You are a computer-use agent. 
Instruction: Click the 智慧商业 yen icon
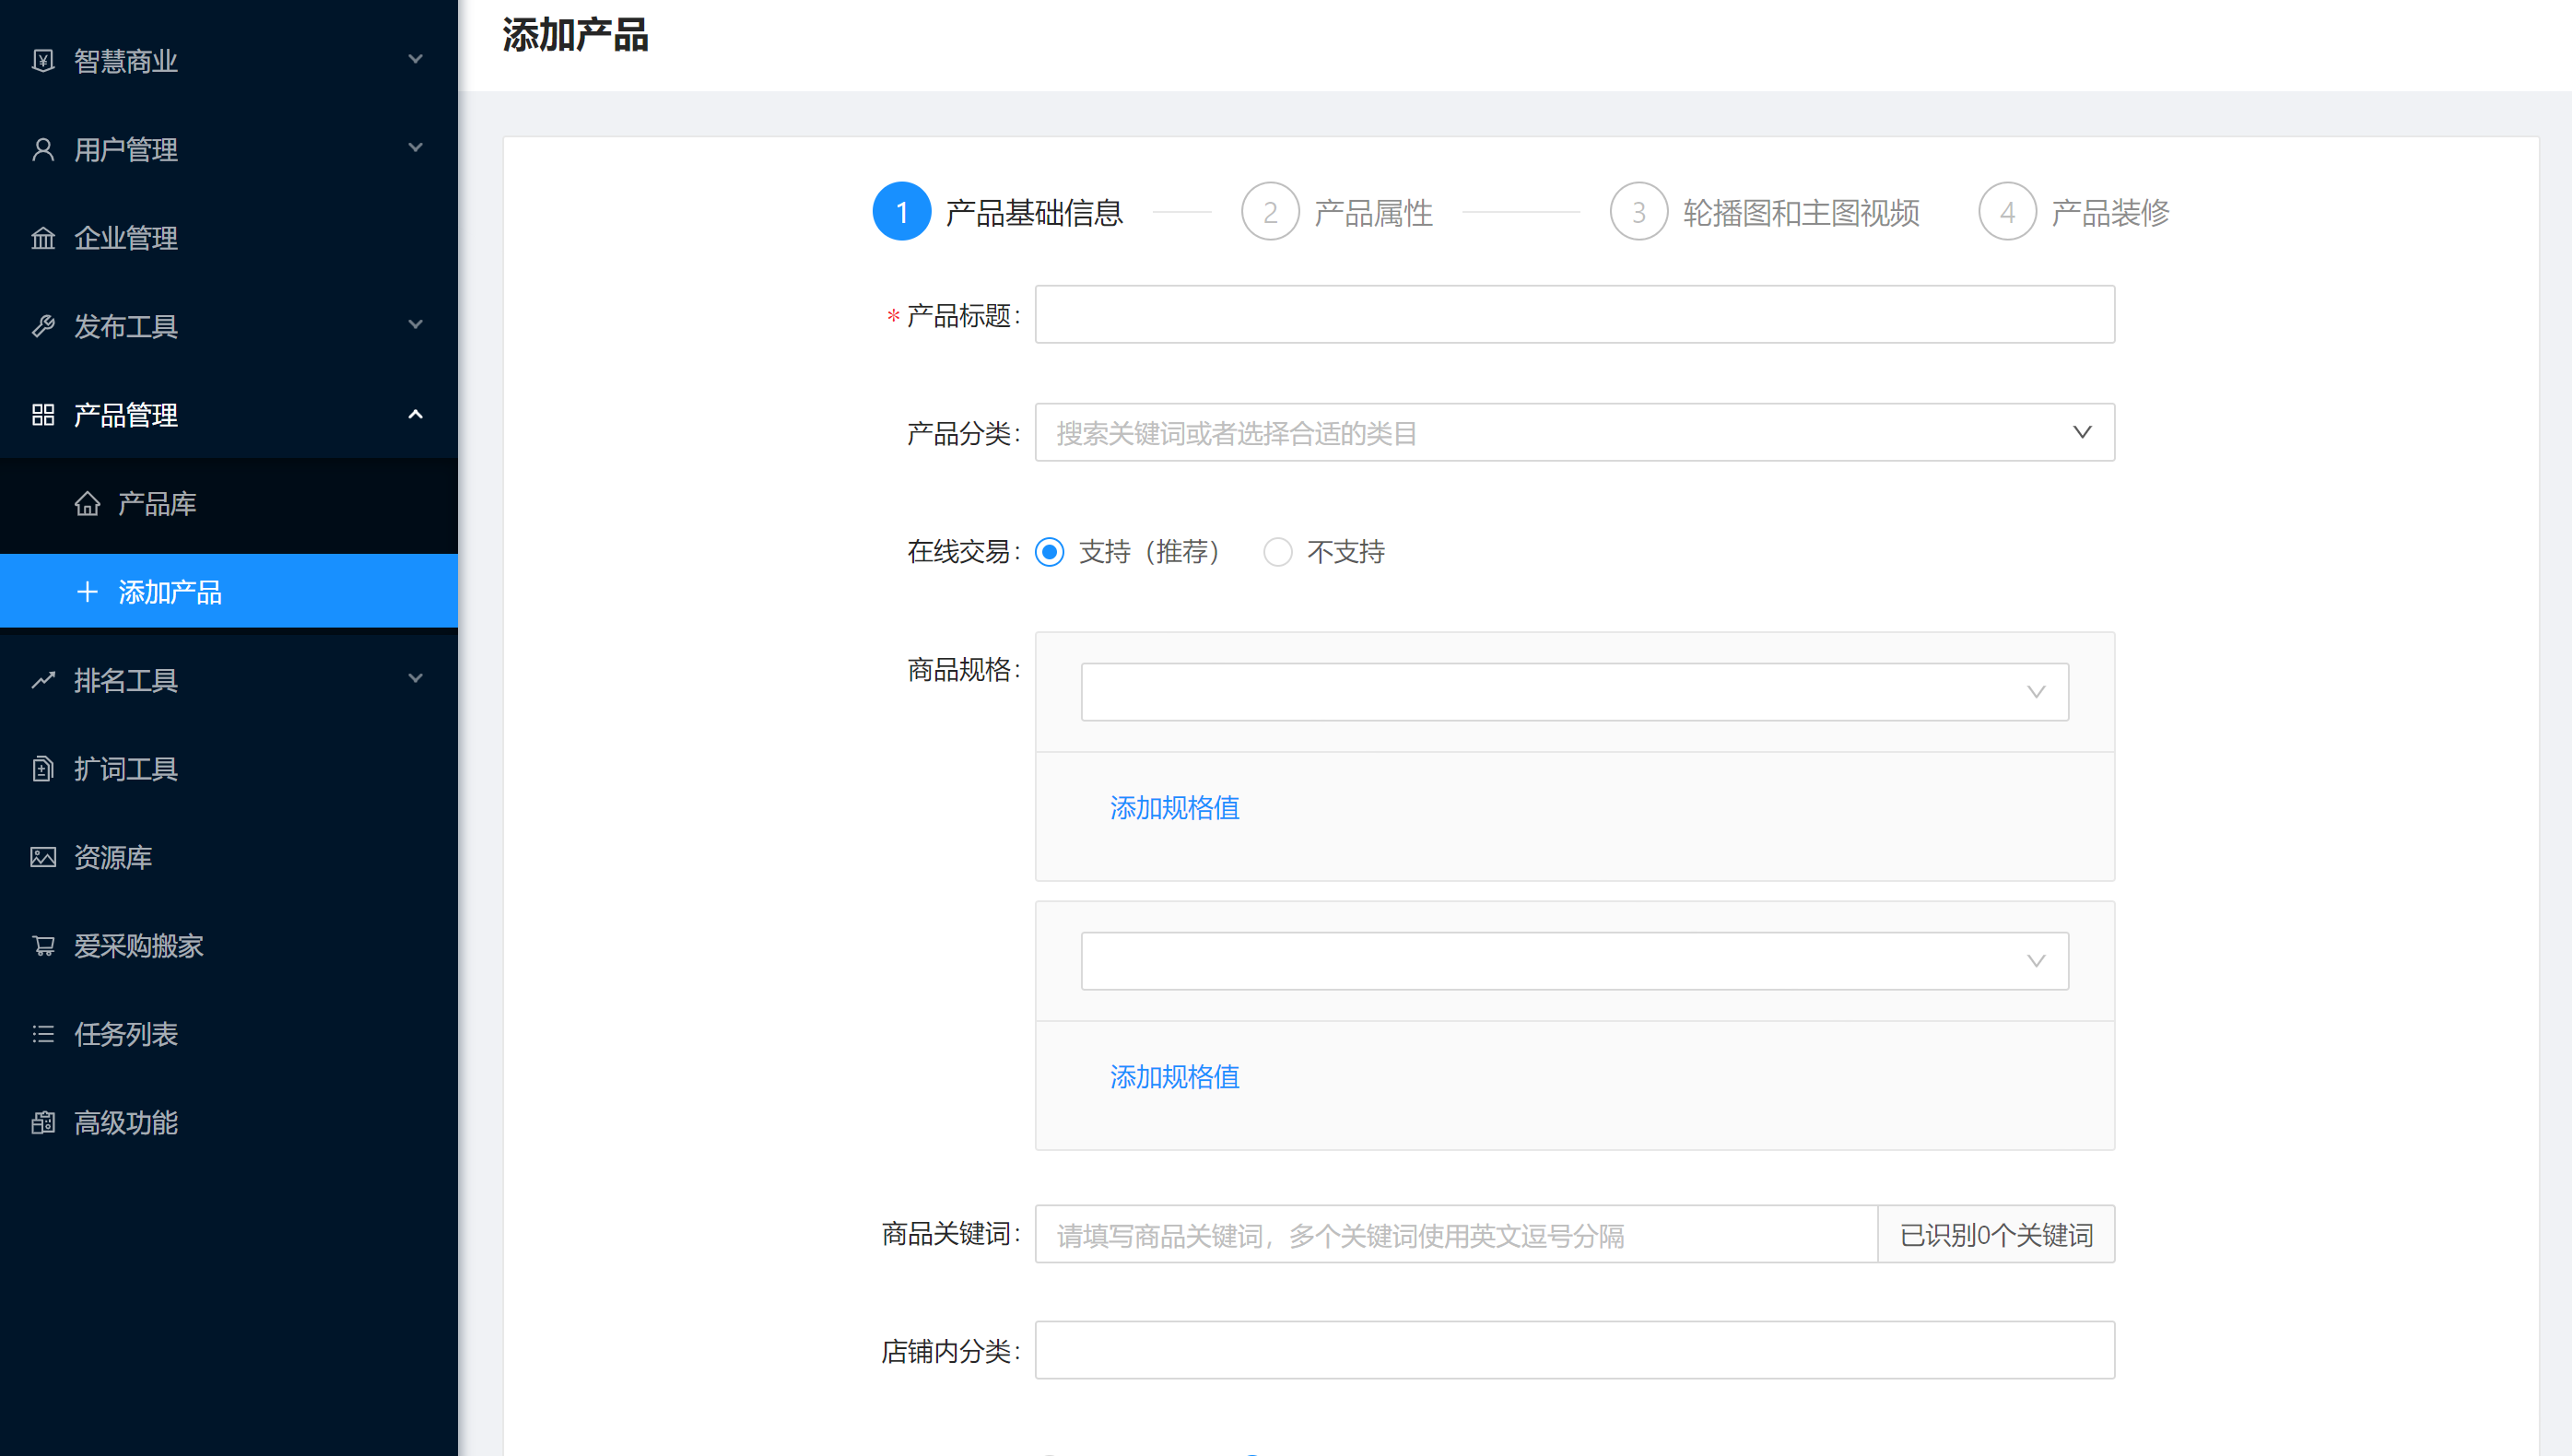[43, 61]
